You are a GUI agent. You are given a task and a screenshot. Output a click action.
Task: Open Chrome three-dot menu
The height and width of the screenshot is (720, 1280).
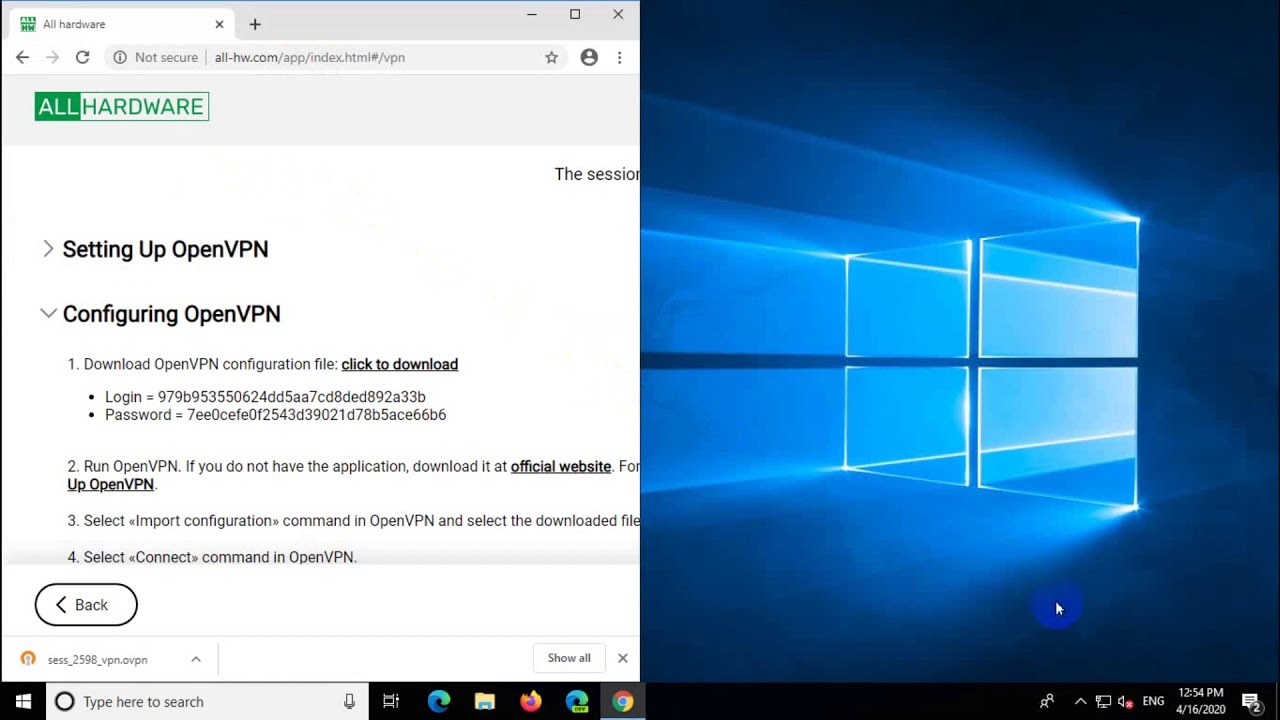coord(619,58)
